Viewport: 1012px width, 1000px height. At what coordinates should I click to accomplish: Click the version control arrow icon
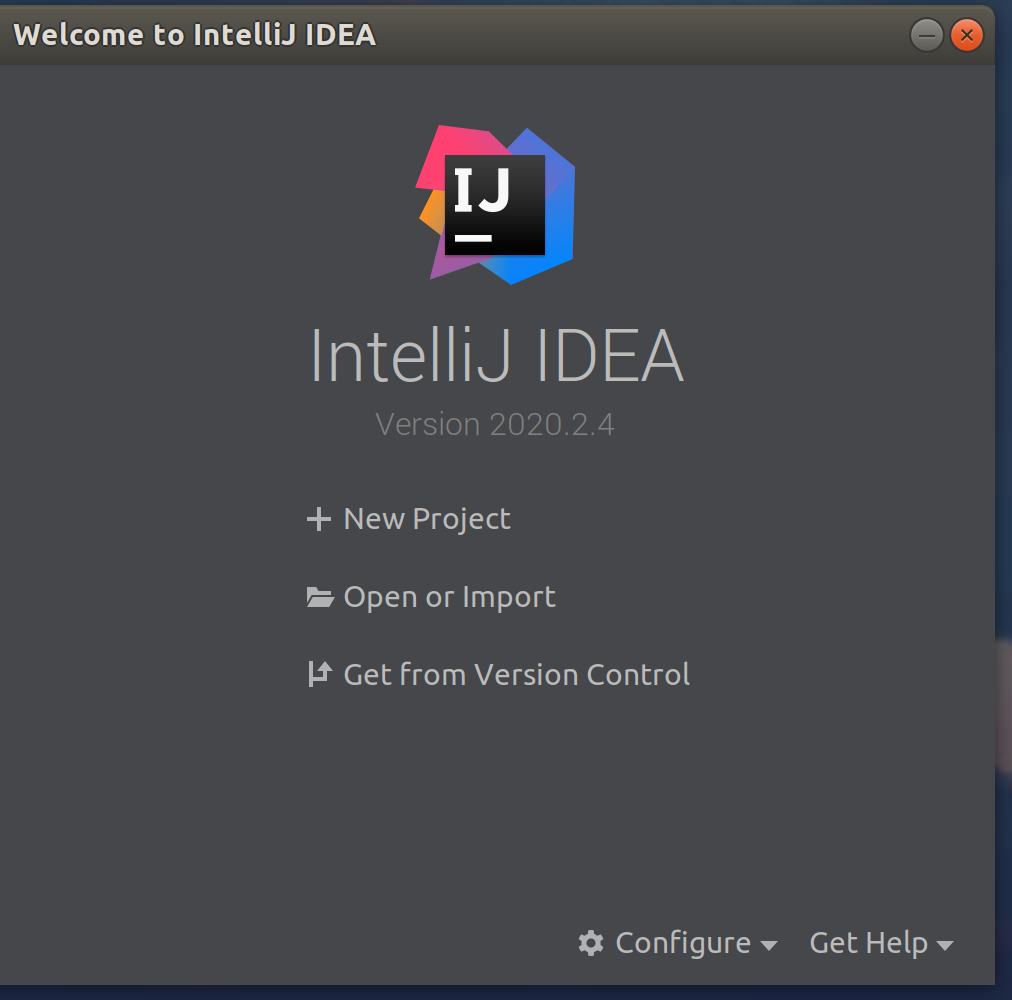pos(318,675)
